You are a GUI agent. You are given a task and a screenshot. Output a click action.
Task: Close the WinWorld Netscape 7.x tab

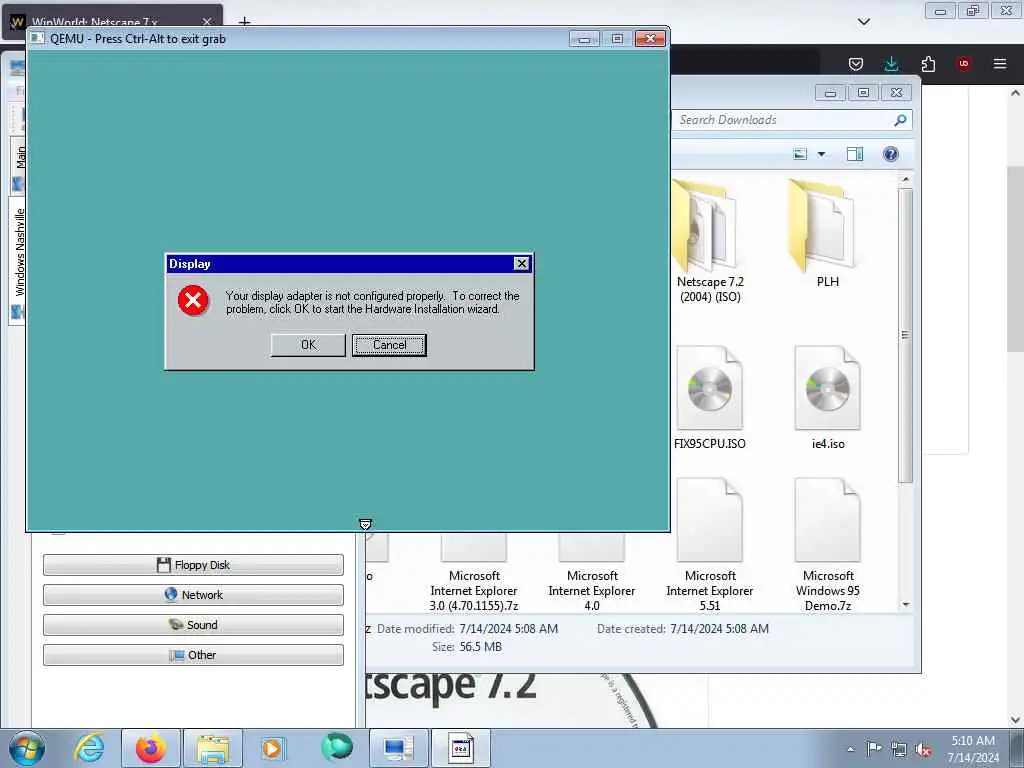pyautogui.click(x=206, y=22)
